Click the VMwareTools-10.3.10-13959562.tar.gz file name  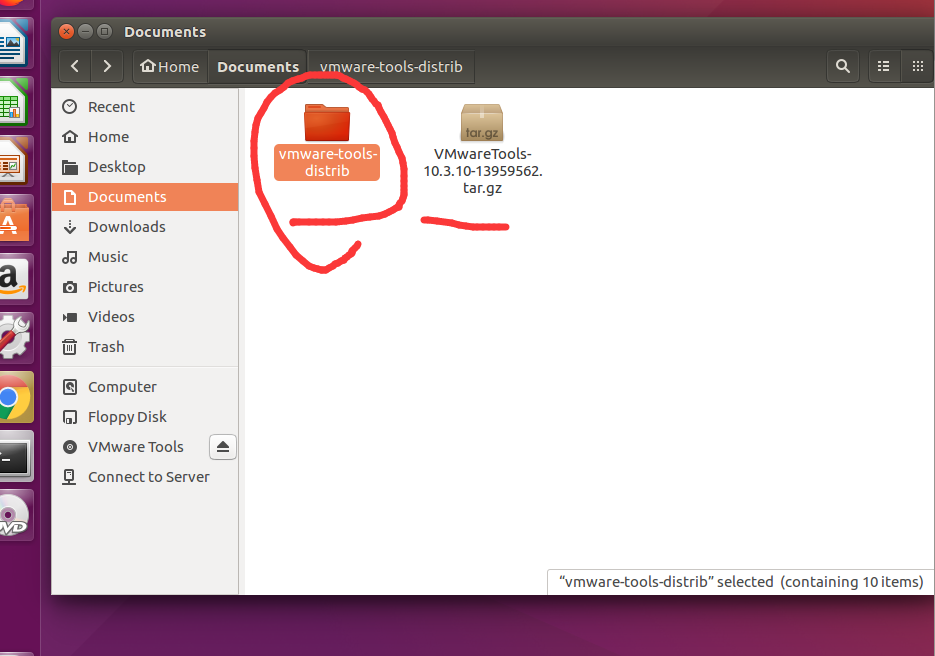482,171
